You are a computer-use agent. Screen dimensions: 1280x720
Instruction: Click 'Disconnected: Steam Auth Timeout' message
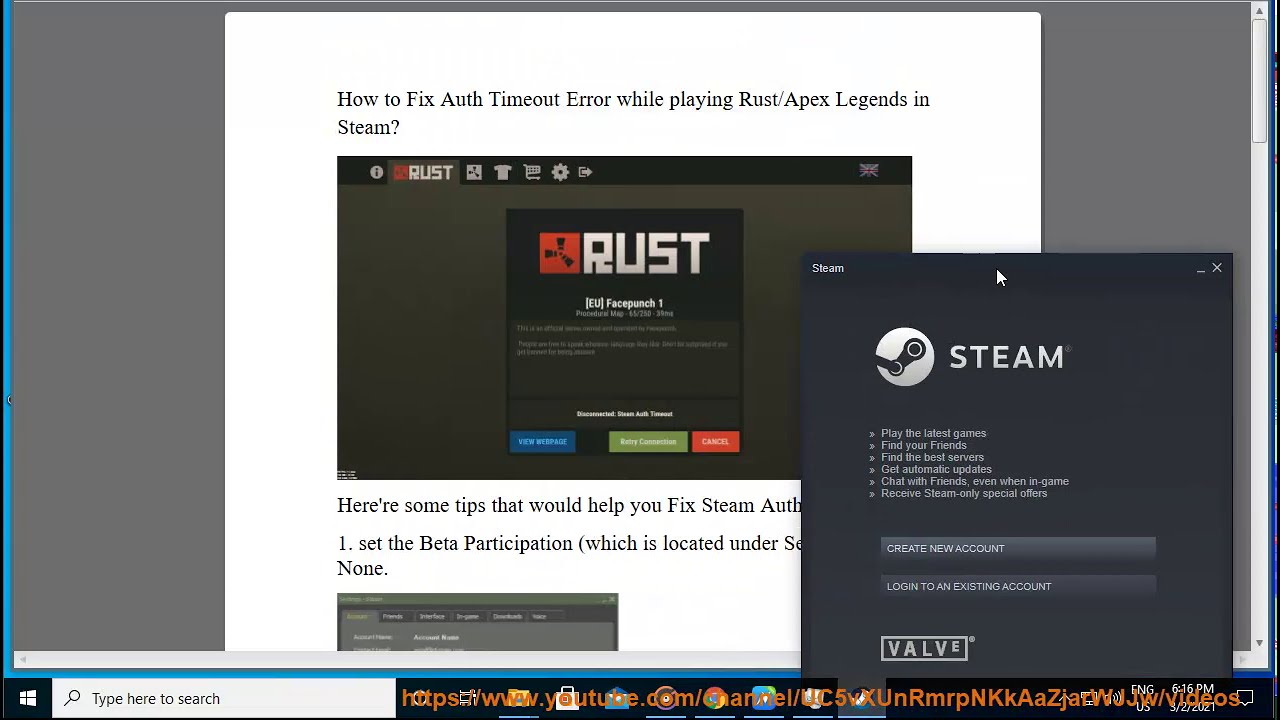(624, 414)
